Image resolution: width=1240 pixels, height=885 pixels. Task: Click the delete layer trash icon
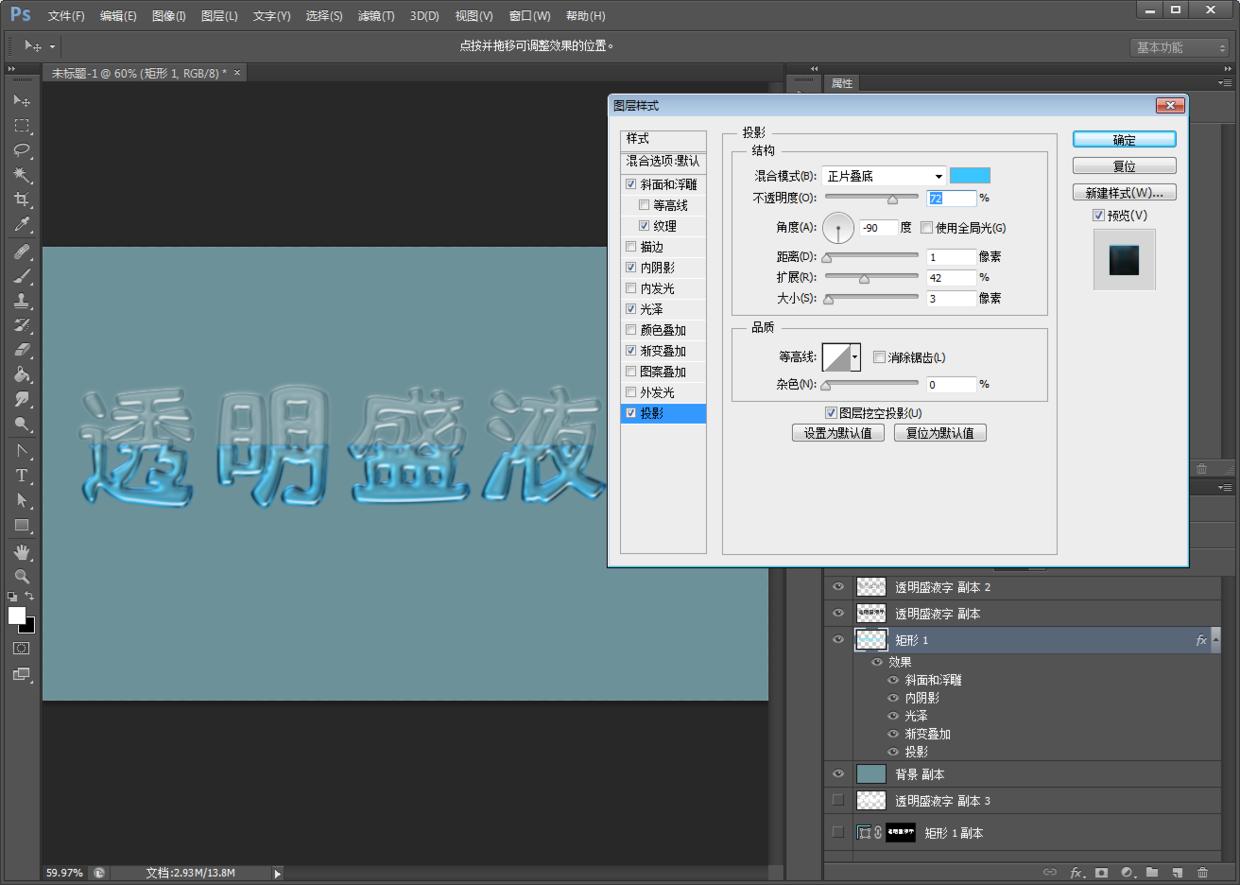[x=1202, y=872]
